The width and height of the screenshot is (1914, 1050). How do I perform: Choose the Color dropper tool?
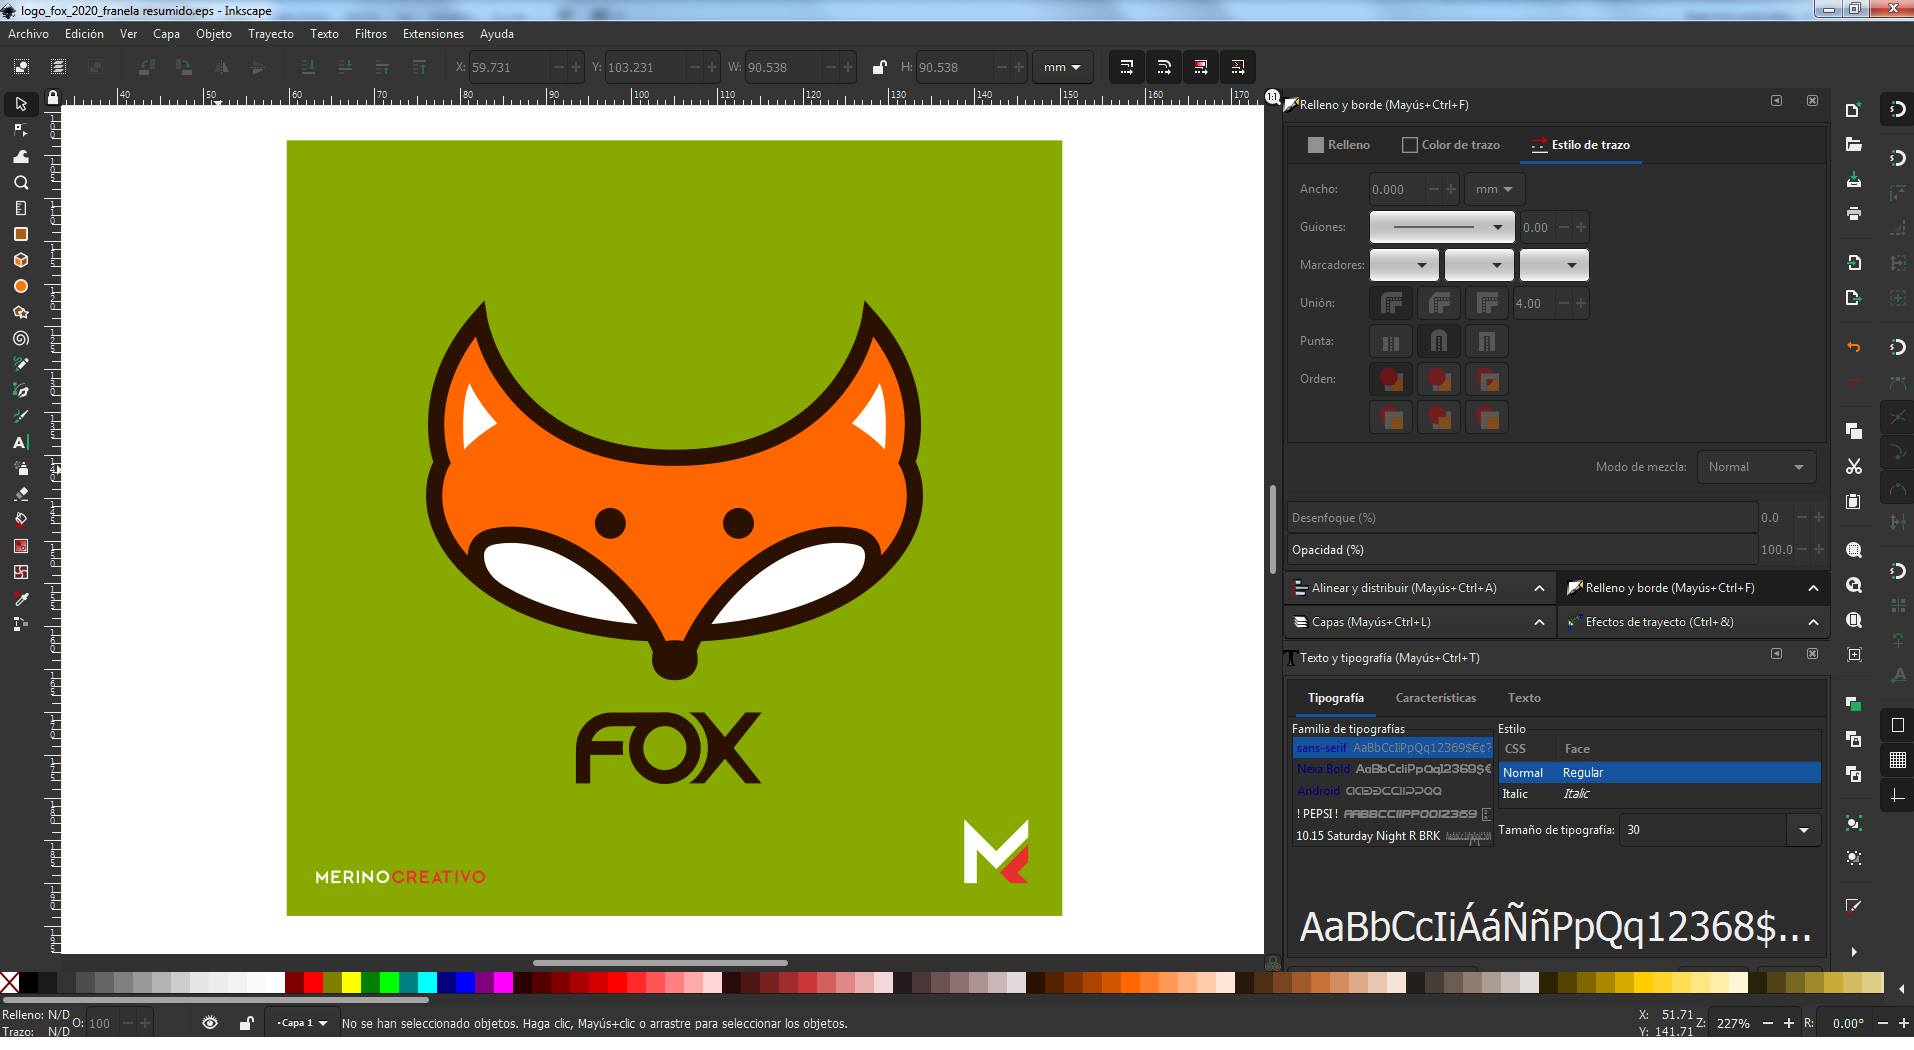[x=20, y=598]
